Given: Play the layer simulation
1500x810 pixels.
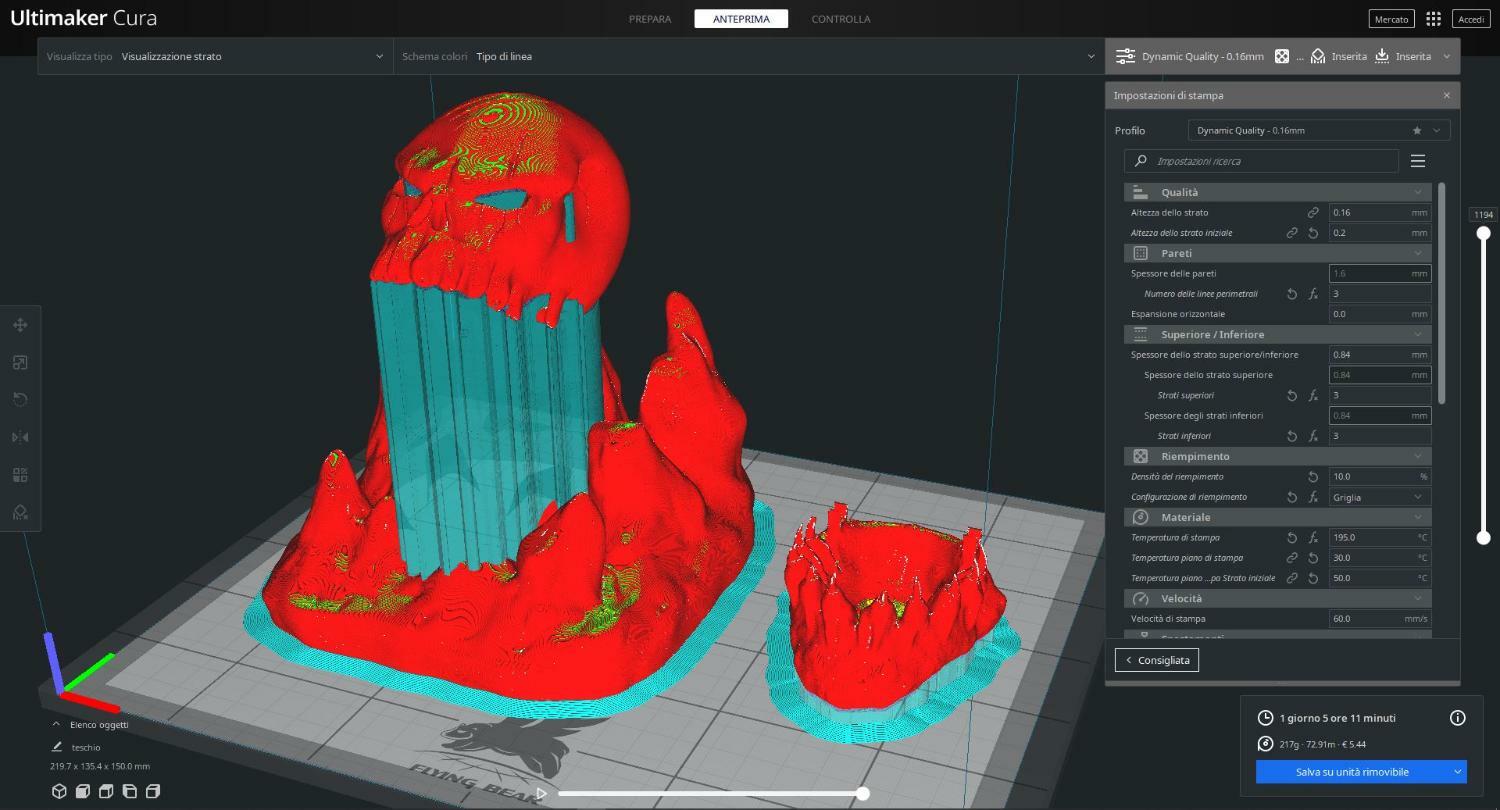Looking at the screenshot, I should pos(541,793).
